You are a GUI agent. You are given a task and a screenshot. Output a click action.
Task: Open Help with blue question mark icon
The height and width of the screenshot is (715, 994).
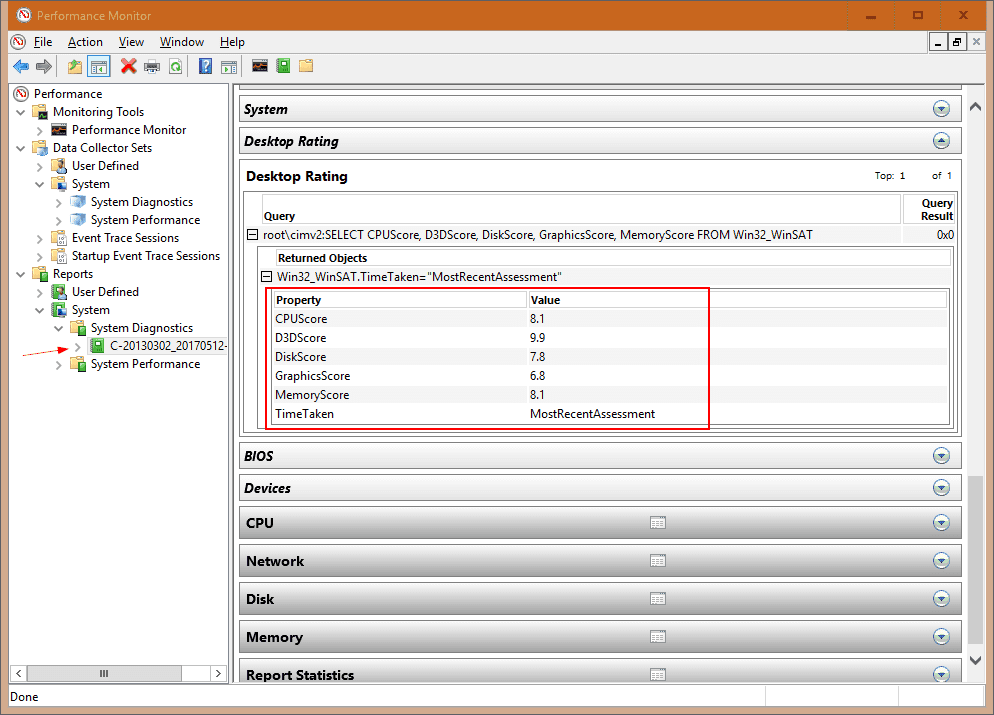pos(205,66)
